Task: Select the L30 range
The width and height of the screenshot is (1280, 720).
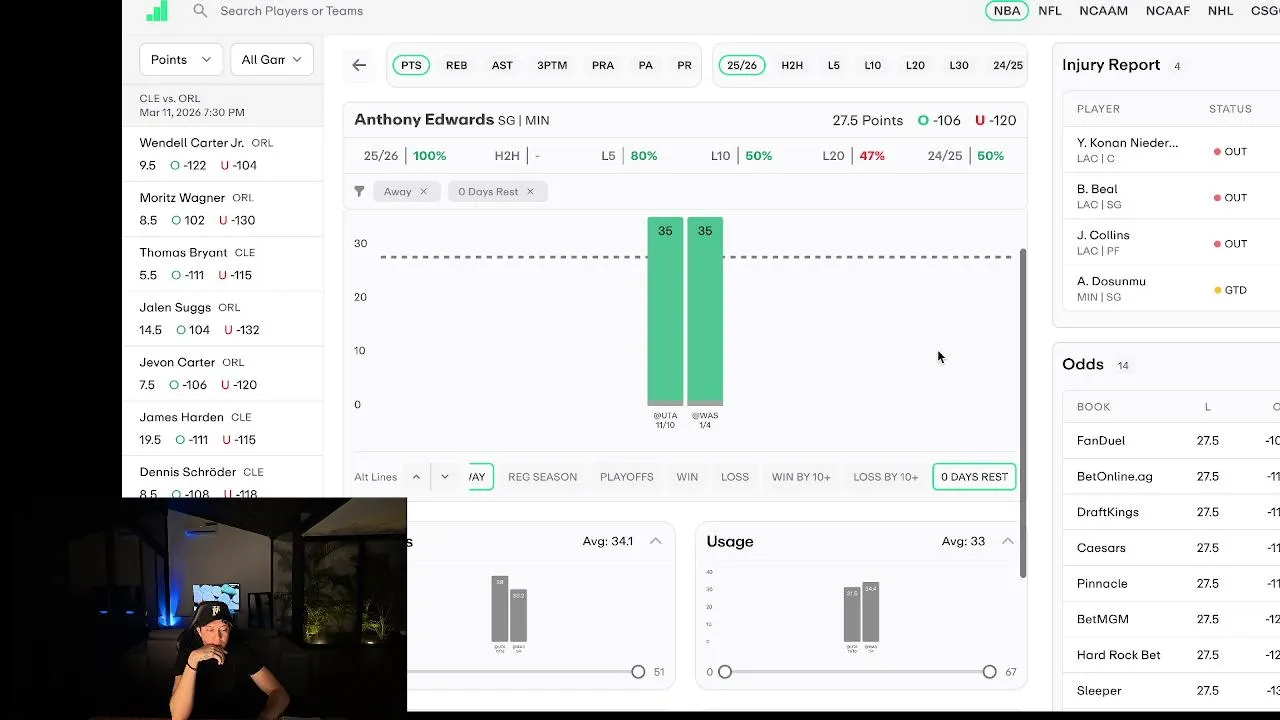Action: [959, 65]
